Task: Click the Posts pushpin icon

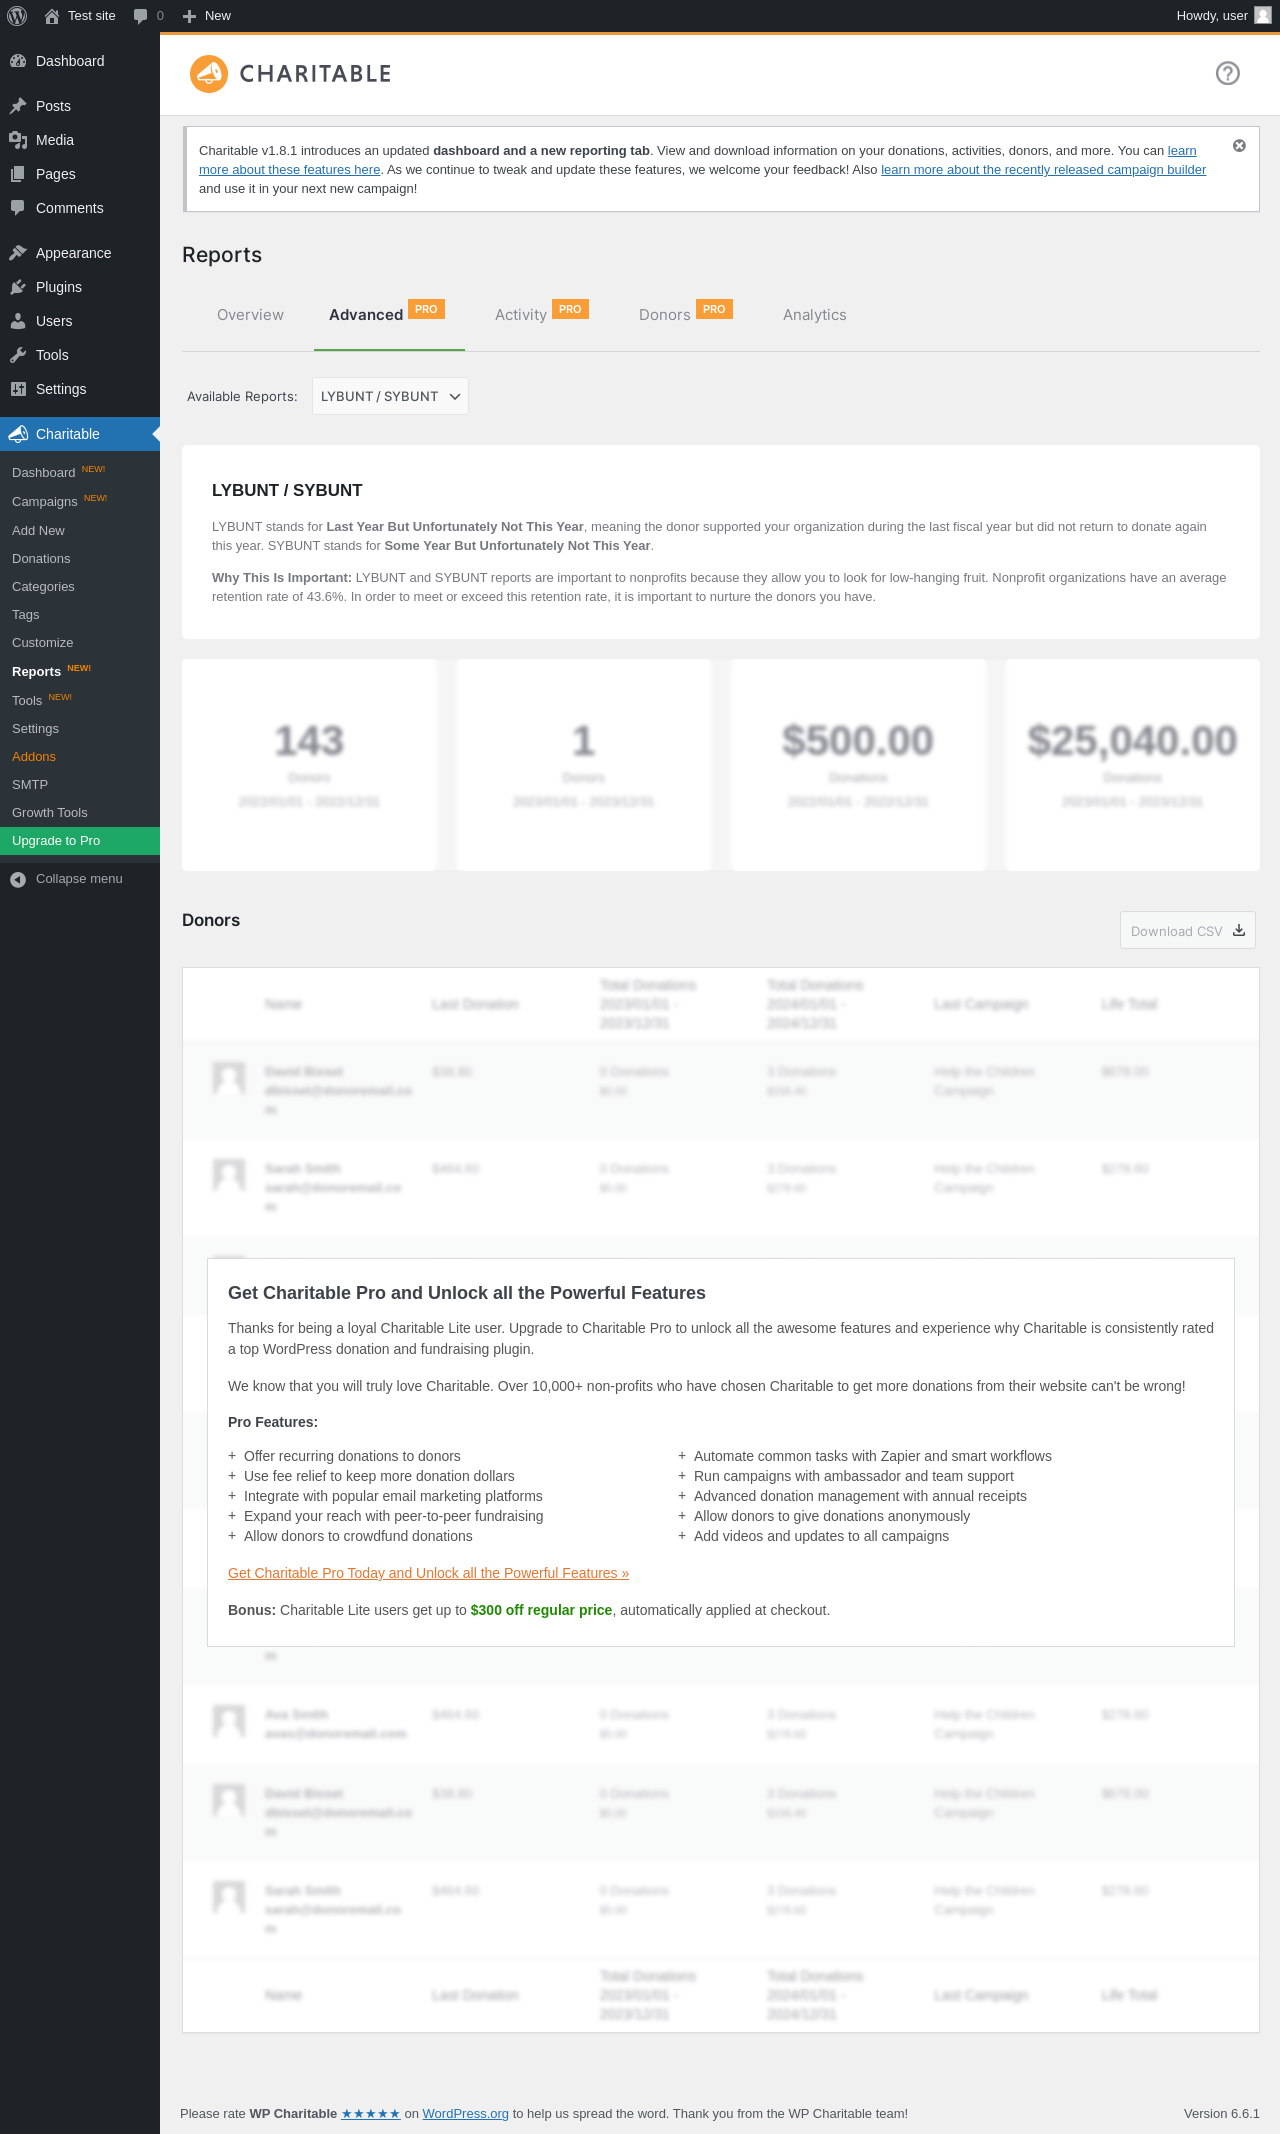Action: tap(18, 106)
